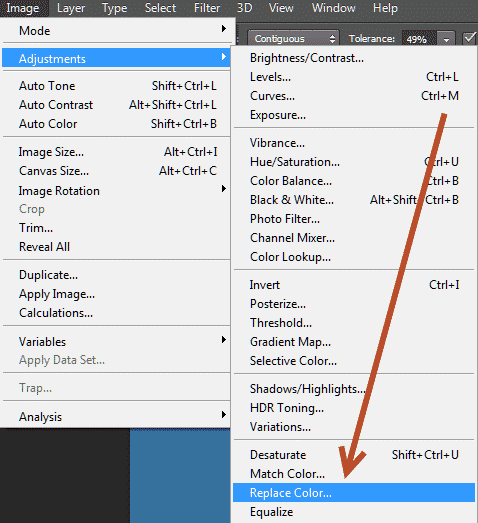The width and height of the screenshot is (478, 523).
Task: Open the Layer menu
Action: 71,8
